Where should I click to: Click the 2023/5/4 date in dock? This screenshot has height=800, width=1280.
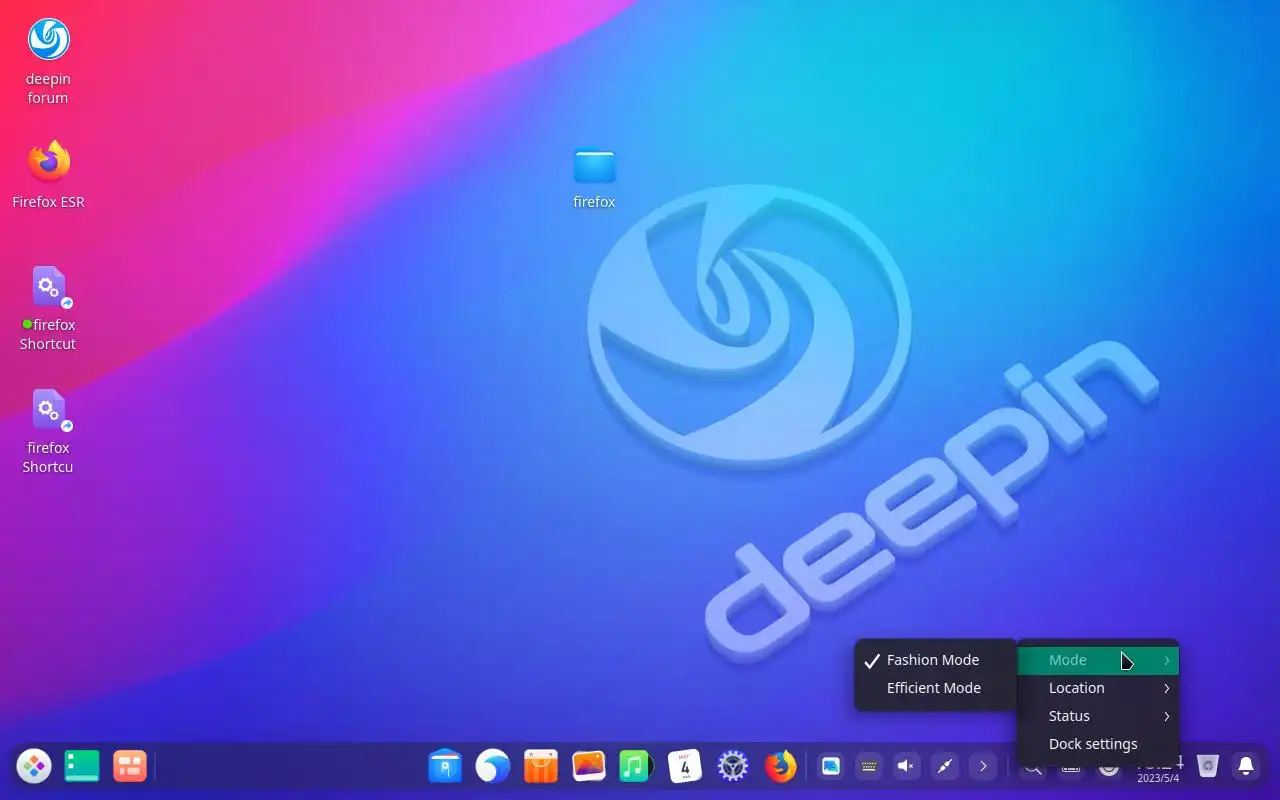(x=1158, y=778)
